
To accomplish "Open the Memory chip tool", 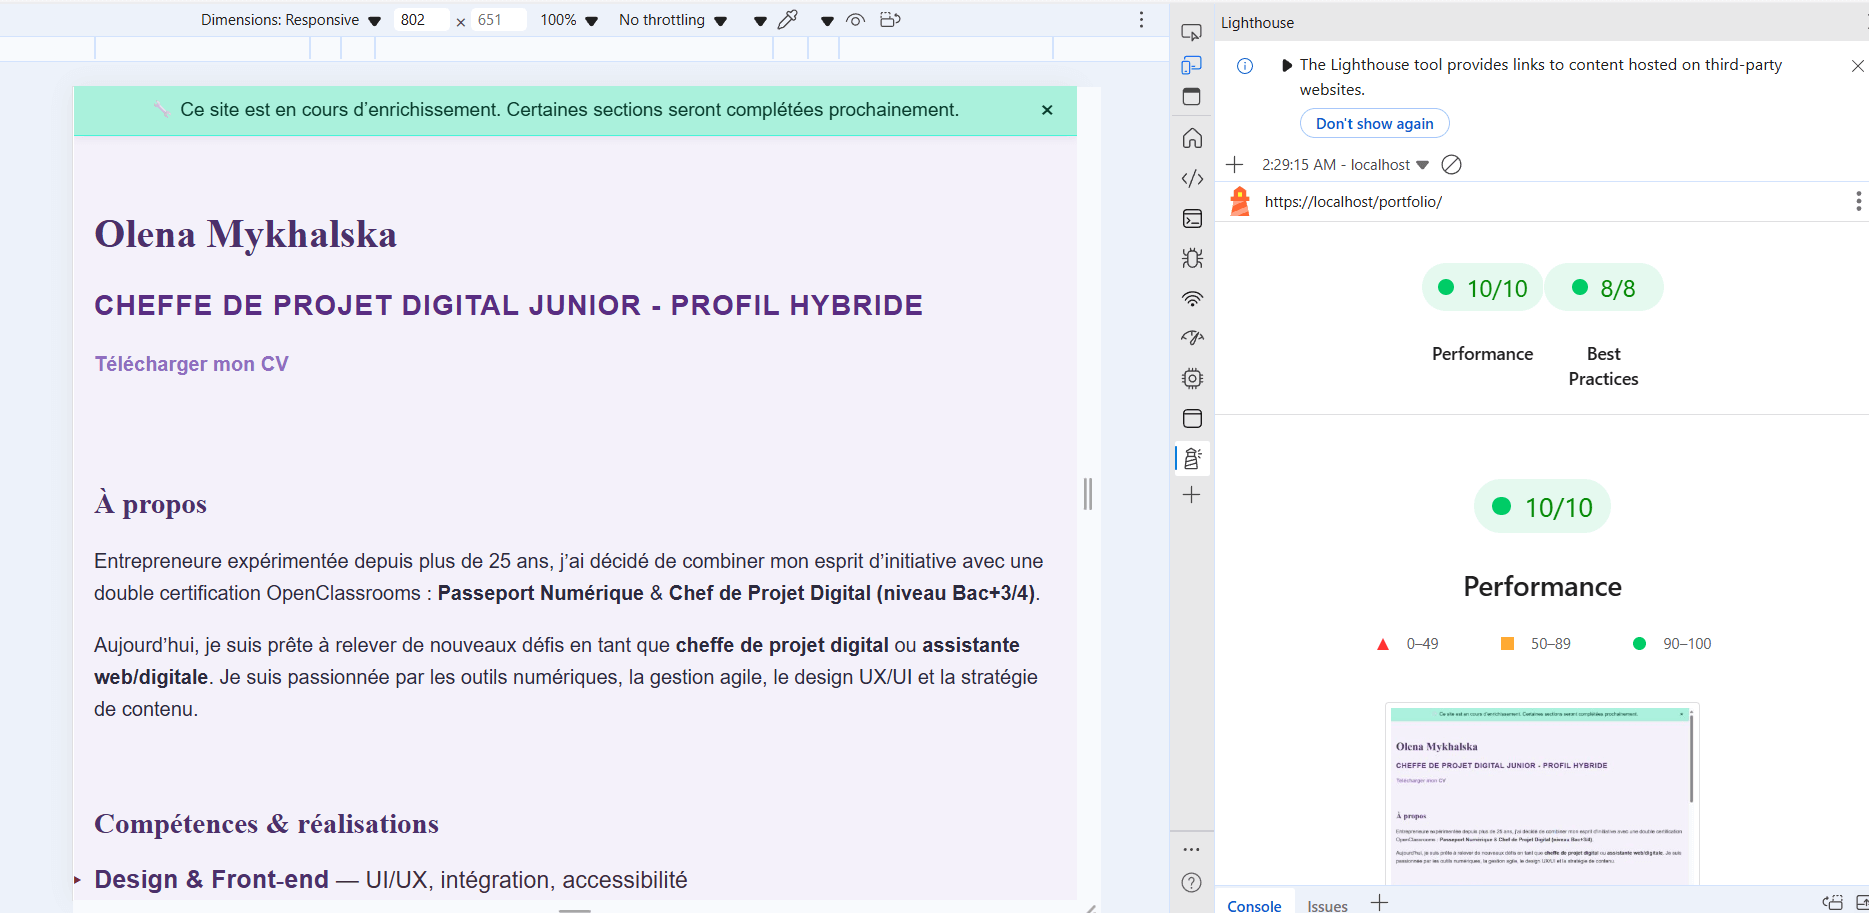I will tap(1192, 378).
